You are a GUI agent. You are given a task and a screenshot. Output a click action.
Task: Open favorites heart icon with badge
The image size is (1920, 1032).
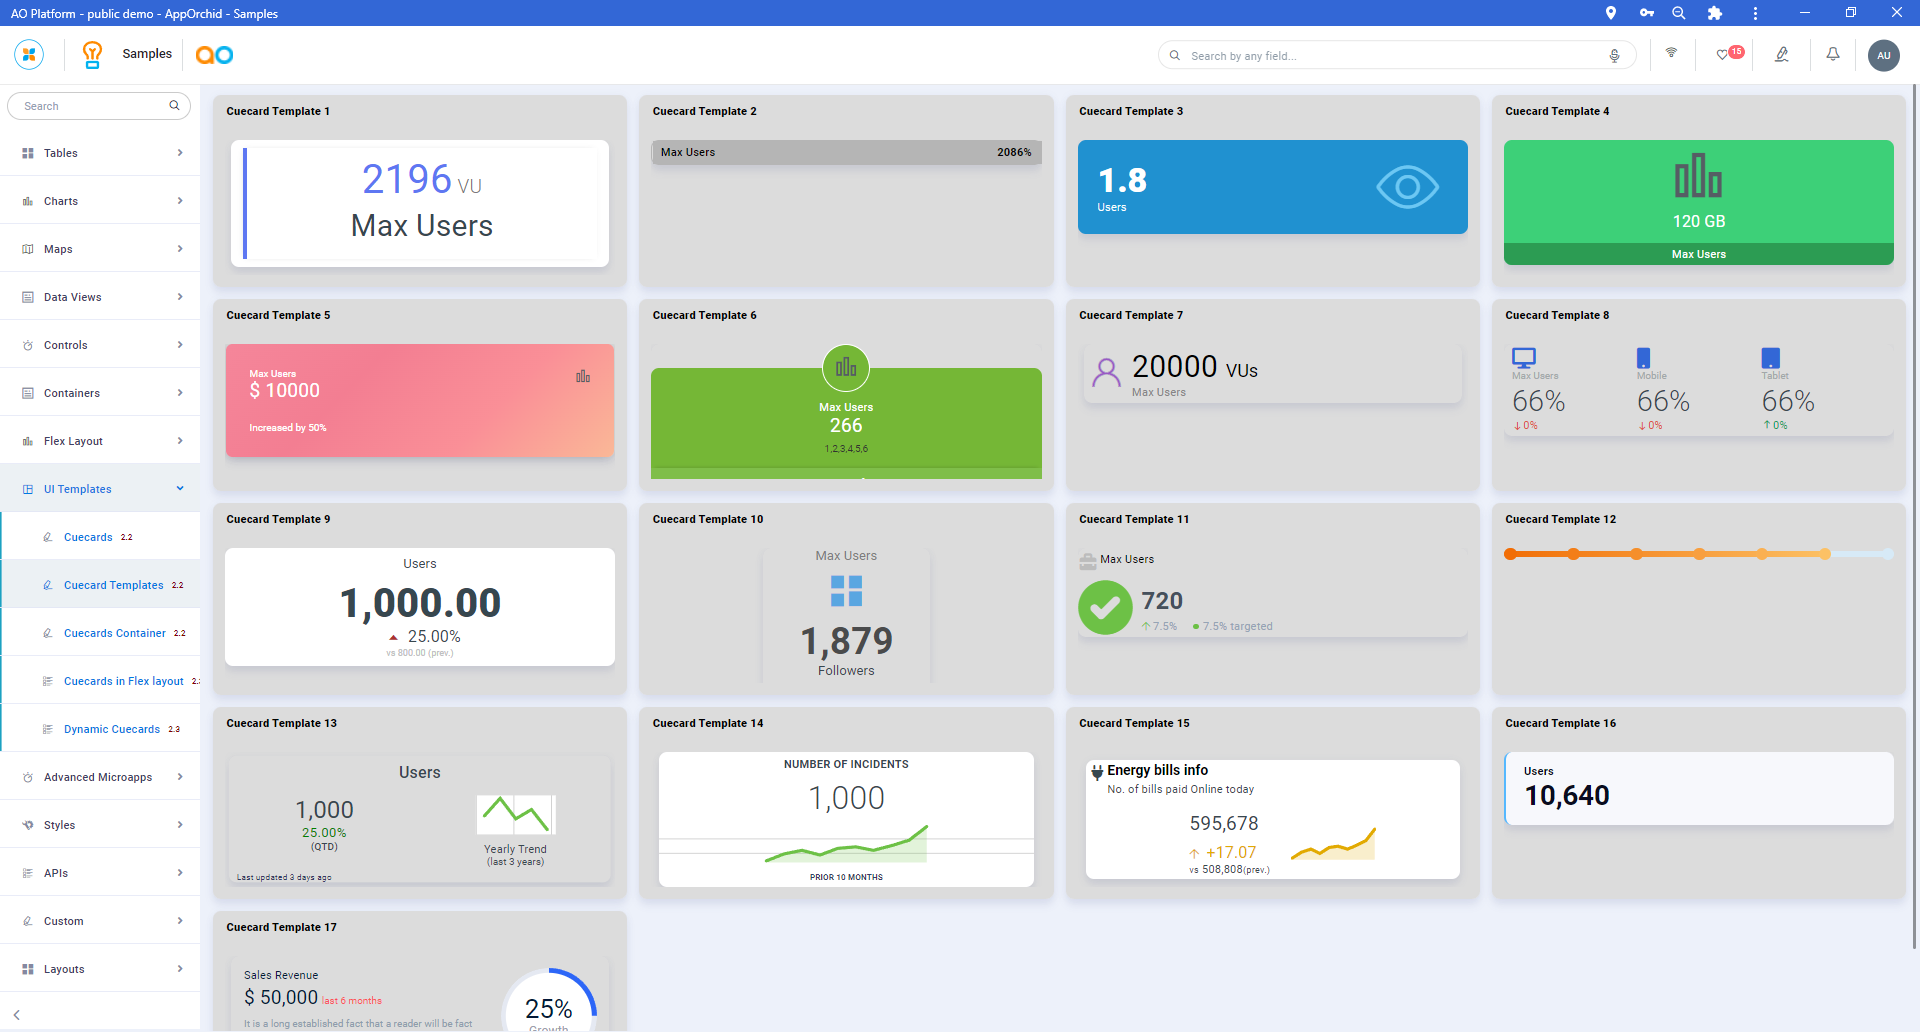click(1724, 54)
